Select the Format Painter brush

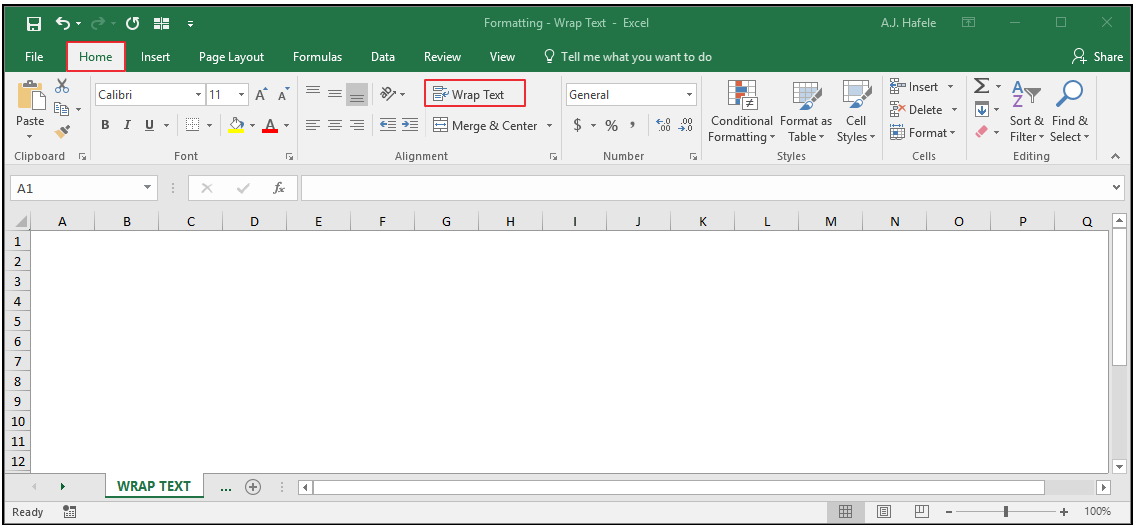pos(62,132)
